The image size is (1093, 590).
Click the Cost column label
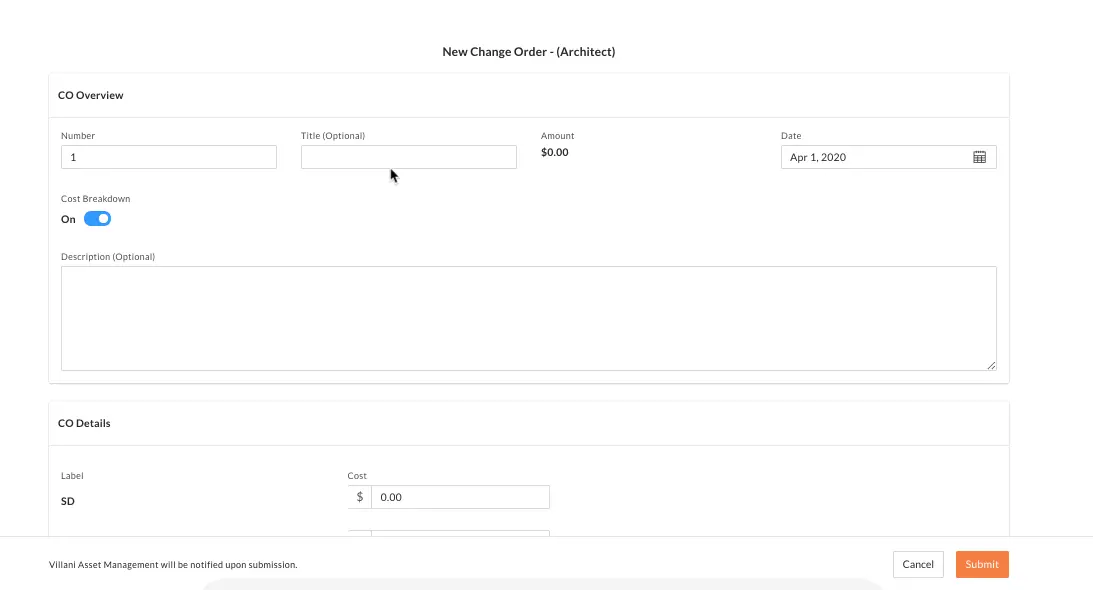(357, 476)
